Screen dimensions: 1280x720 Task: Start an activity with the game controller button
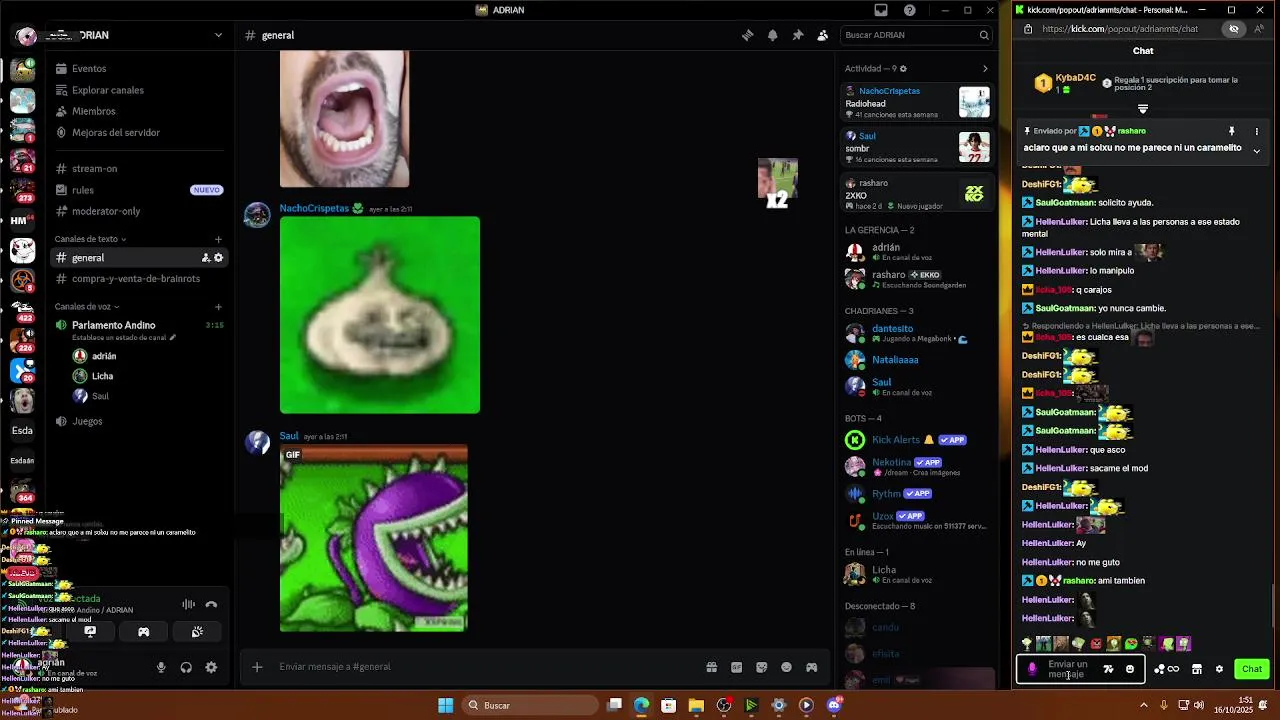(x=143, y=632)
